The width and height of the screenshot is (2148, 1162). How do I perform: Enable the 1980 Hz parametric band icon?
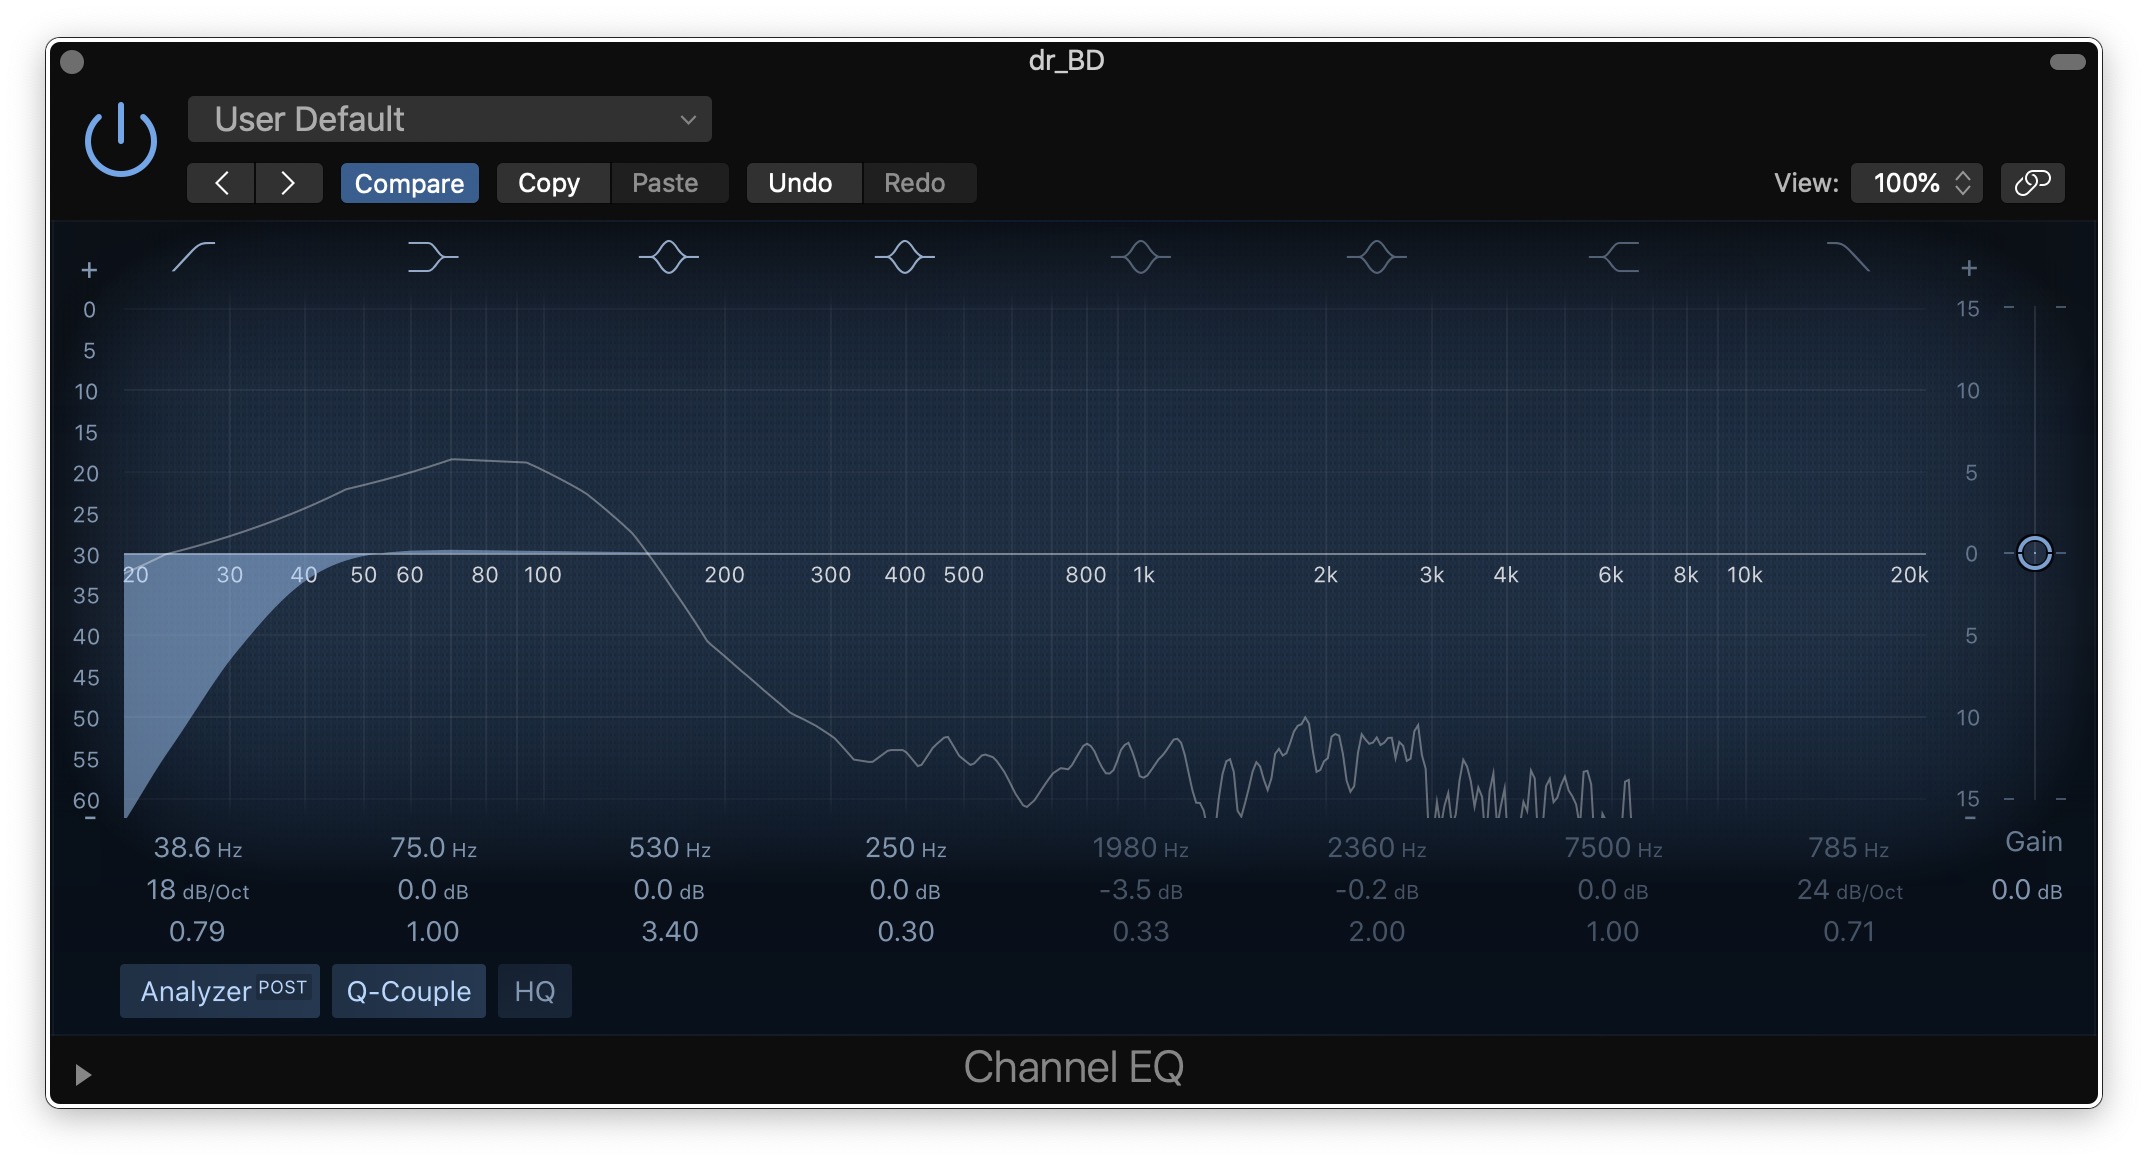[x=1140, y=257]
